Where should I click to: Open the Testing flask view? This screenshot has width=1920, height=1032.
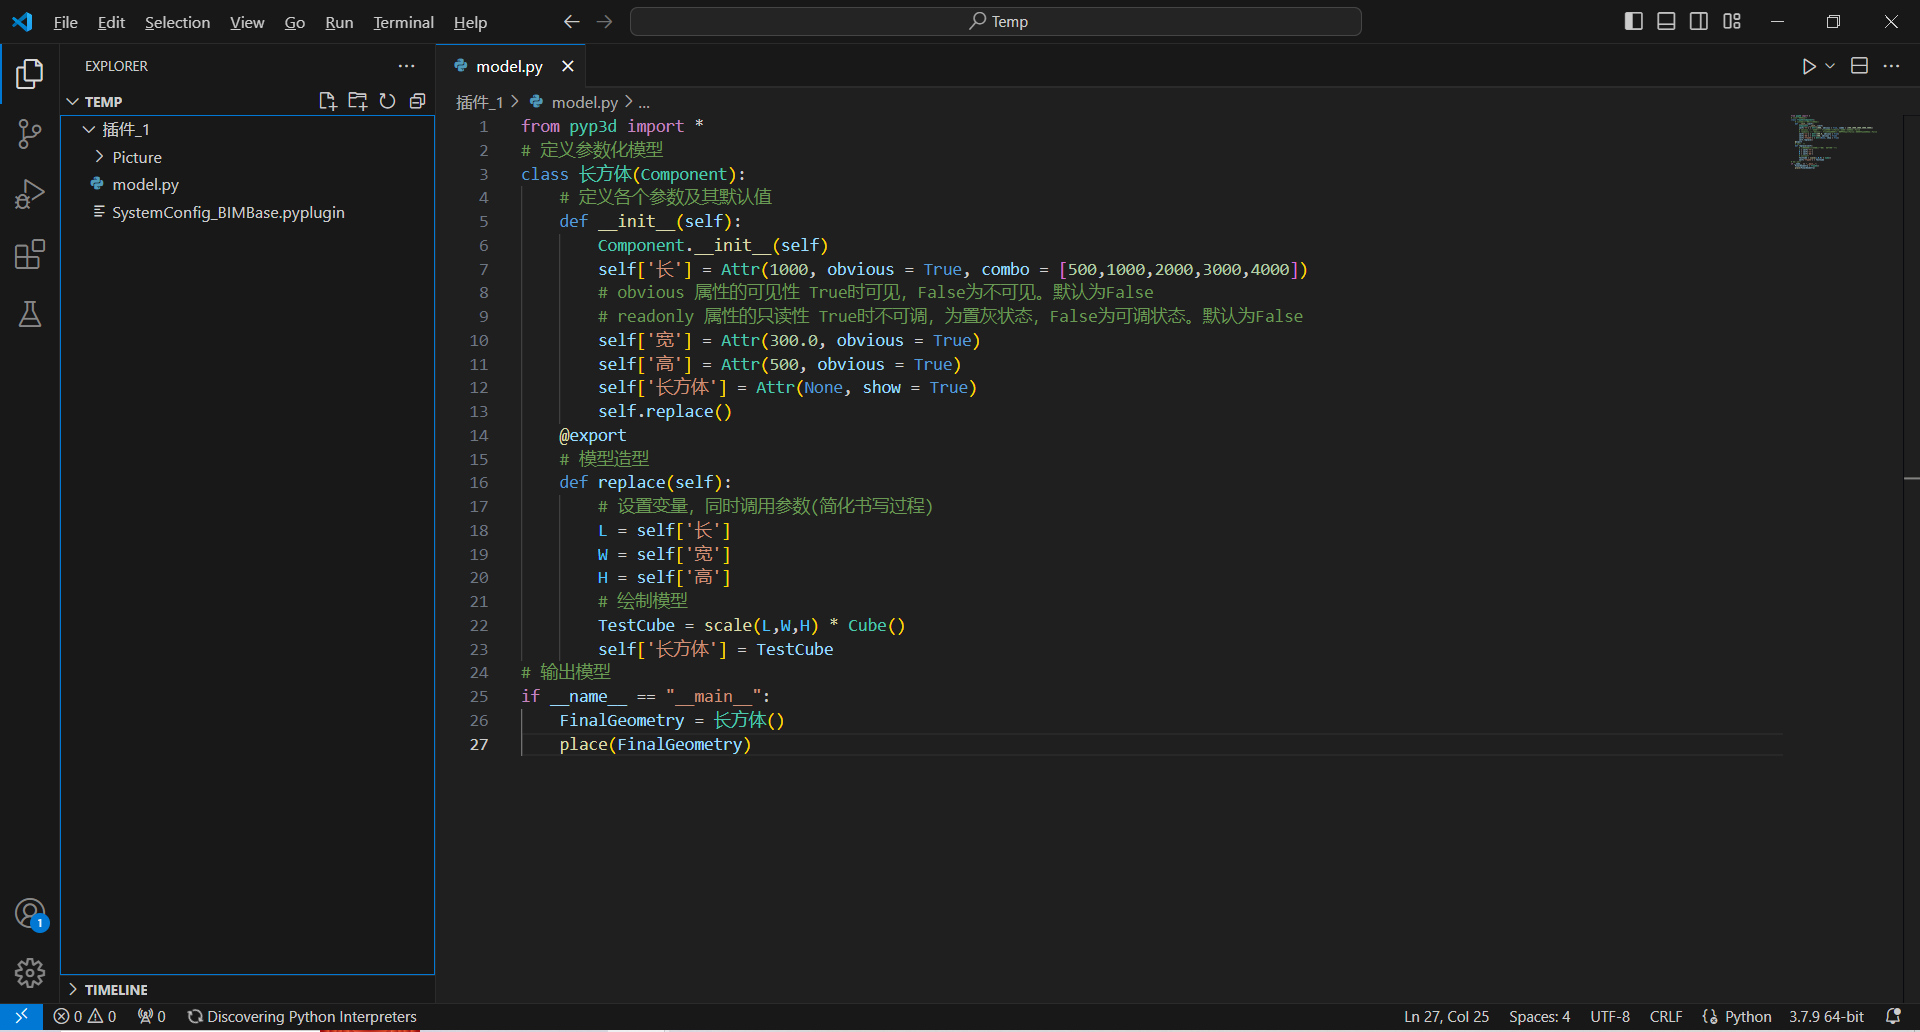click(30, 314)
